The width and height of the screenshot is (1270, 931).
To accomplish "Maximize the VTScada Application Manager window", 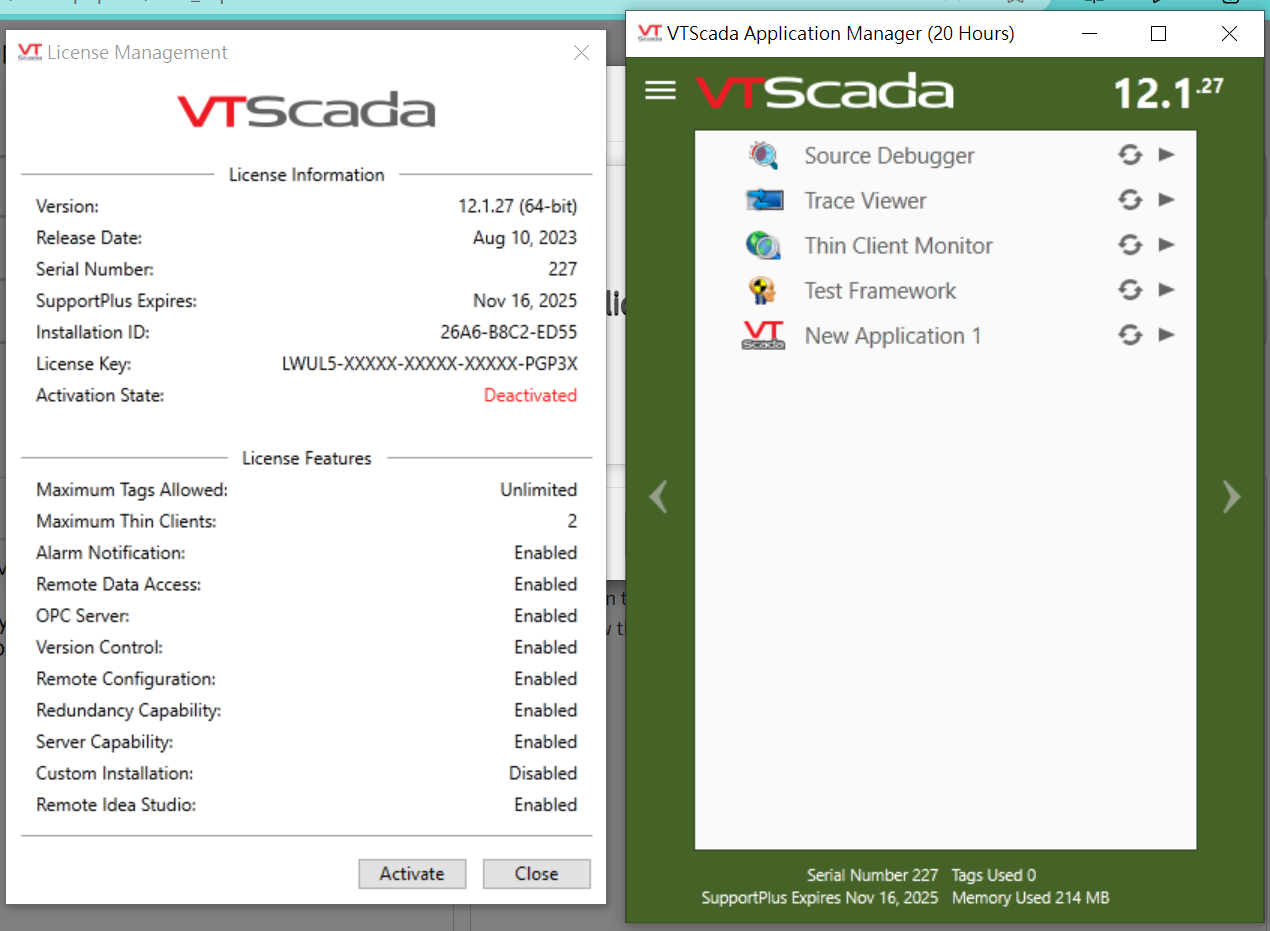I will point(1158,34).
